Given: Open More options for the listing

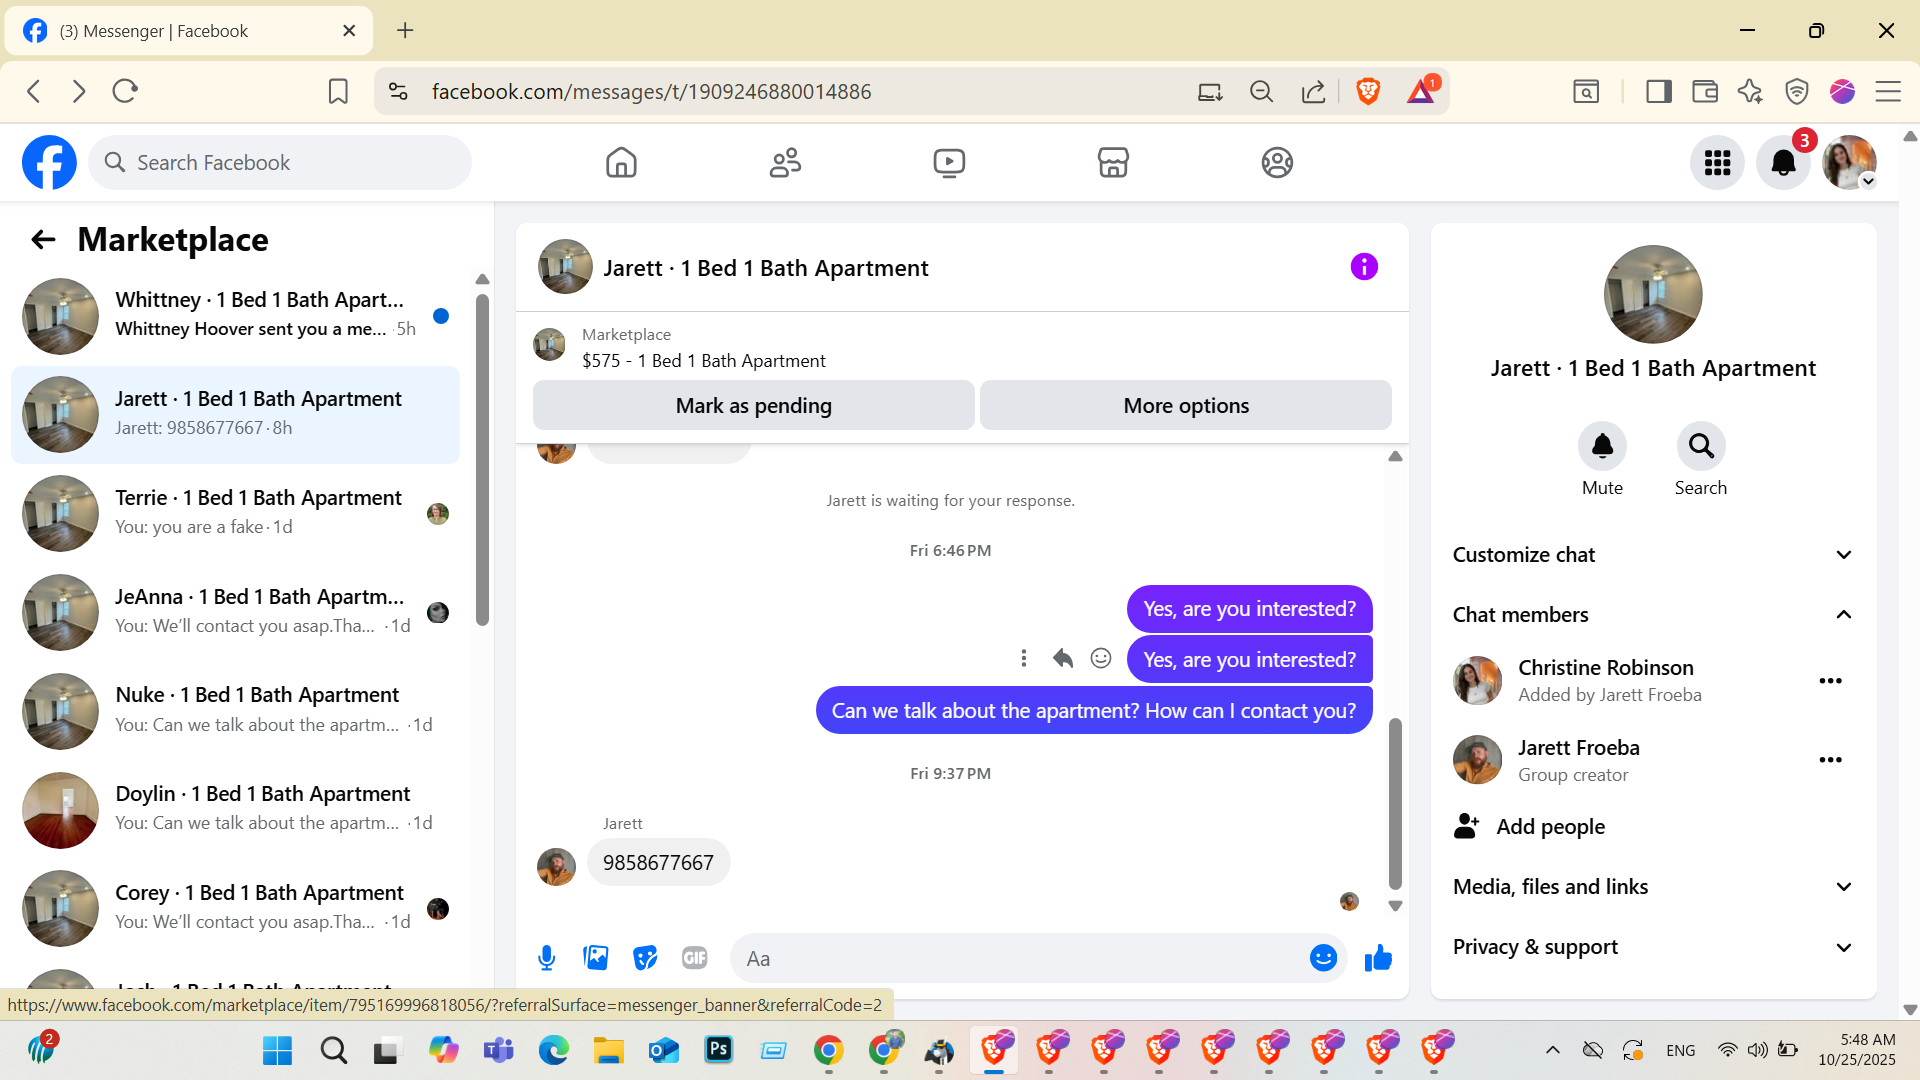Looking at the screenshot, I should click(1186, 405).
